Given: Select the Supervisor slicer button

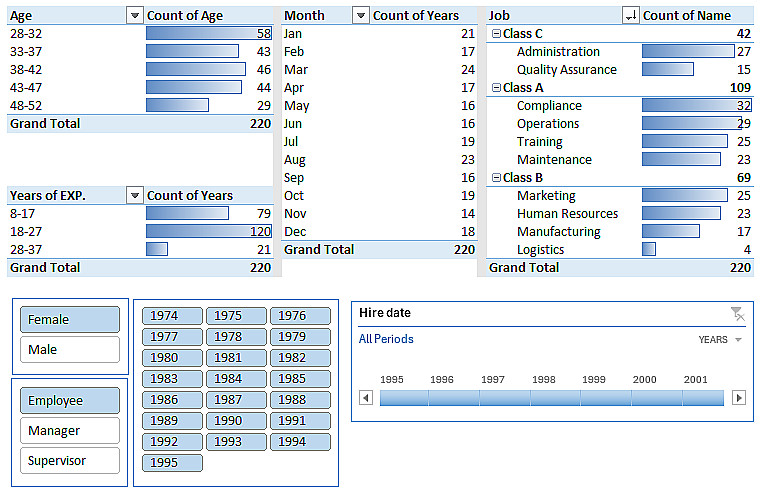Looking at the screenshot, I should (x=70, y=461).
